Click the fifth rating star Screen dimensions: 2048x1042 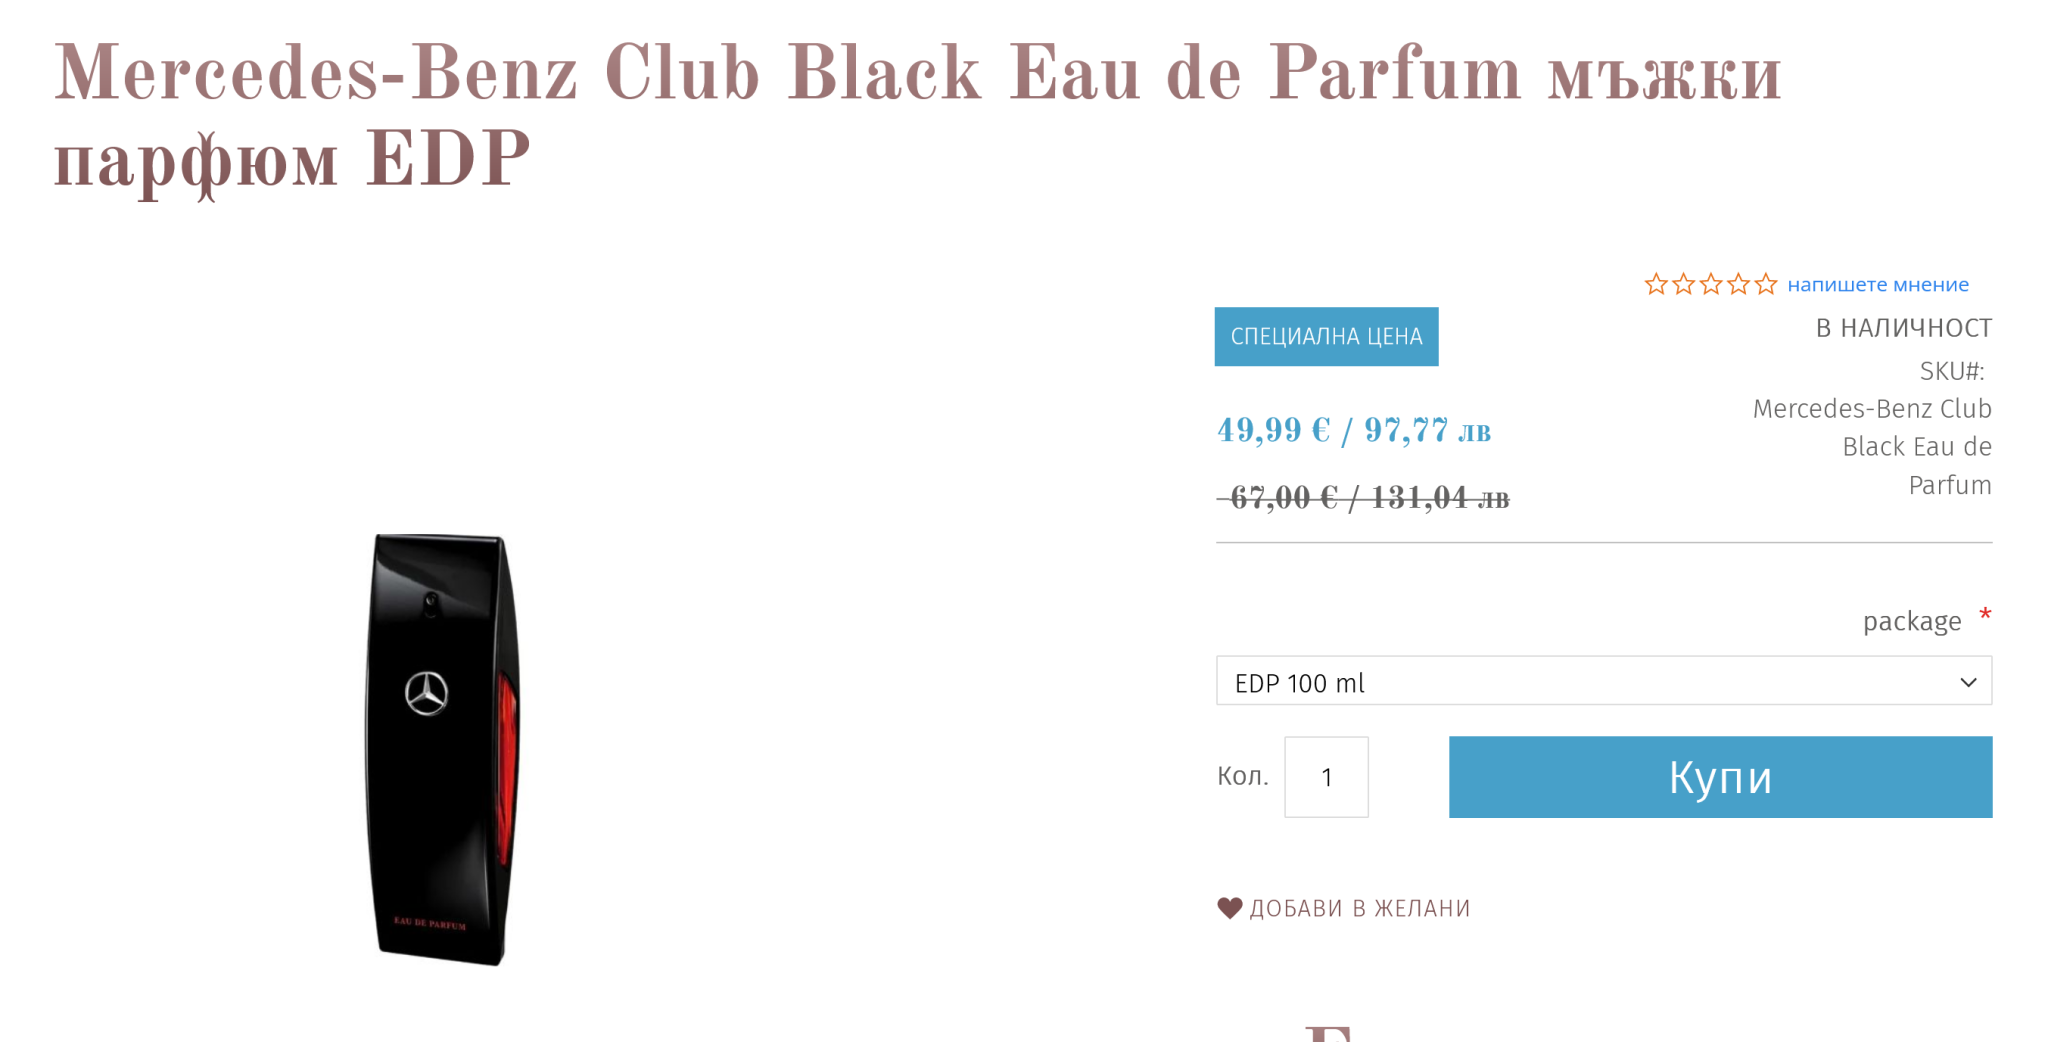click(x=1766, y=285)
